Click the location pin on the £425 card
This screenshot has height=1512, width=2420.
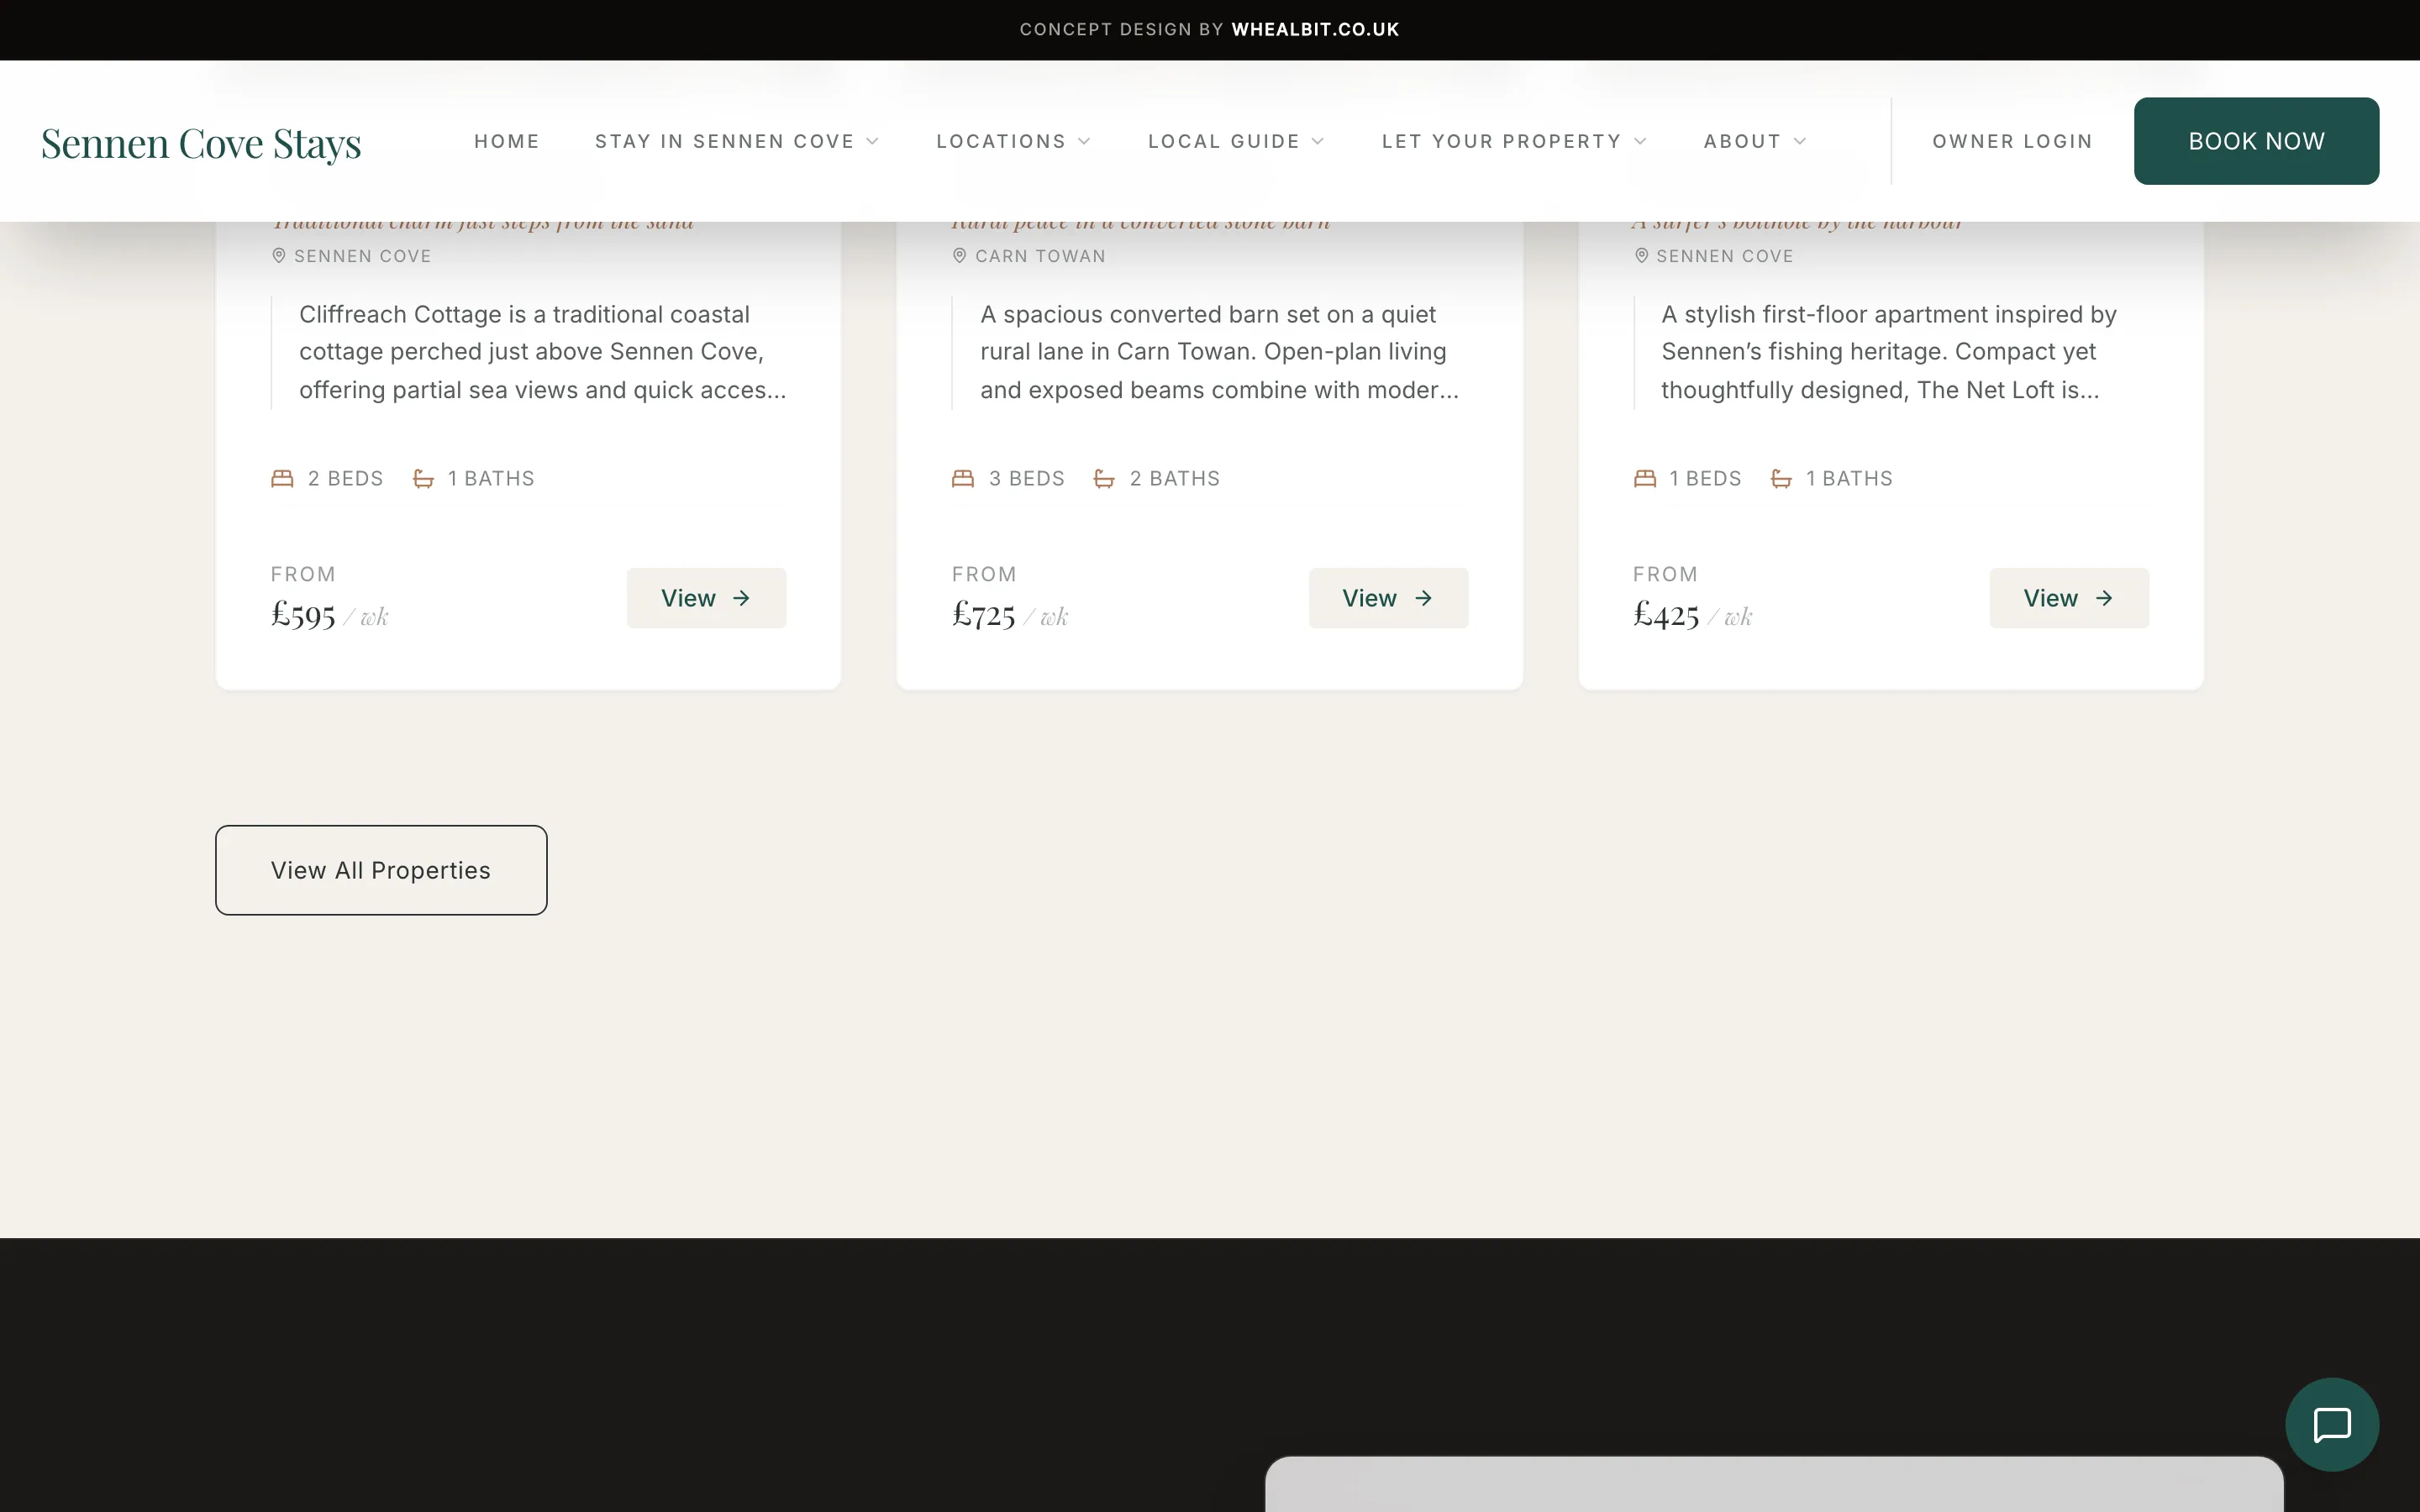(1641, 256)
